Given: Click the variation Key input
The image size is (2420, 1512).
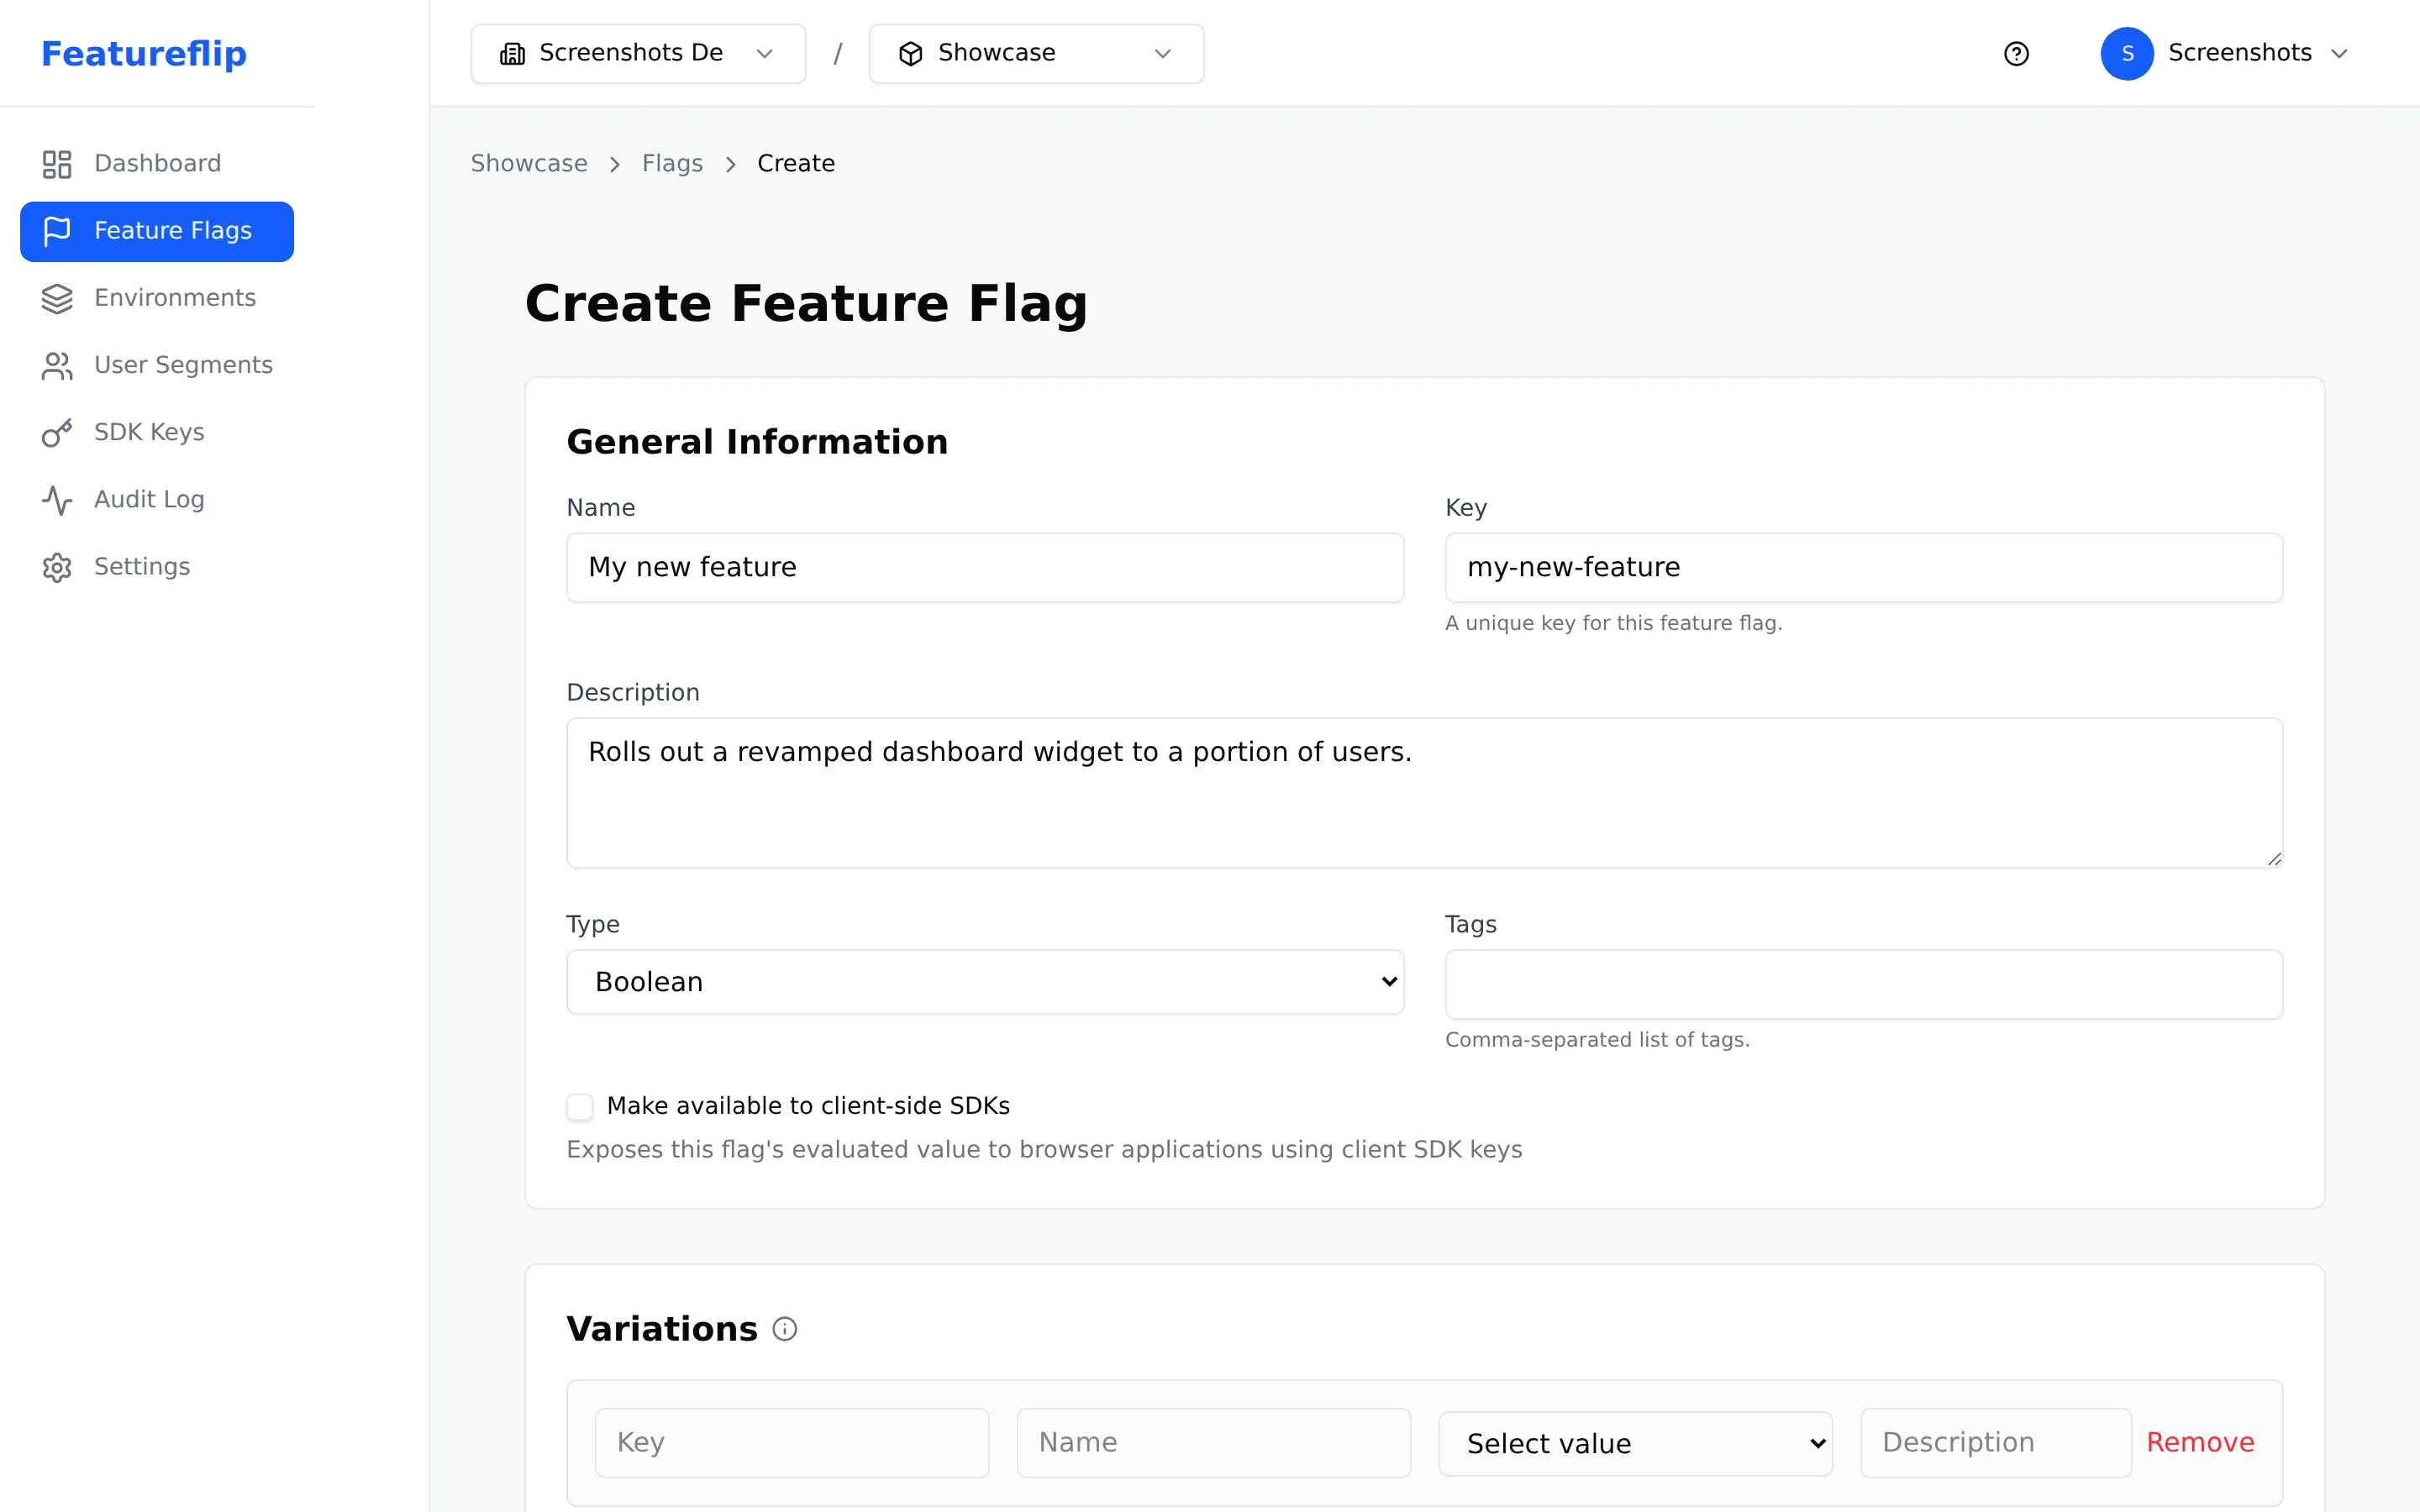Looking at the screenshot, I should 792,1442.
